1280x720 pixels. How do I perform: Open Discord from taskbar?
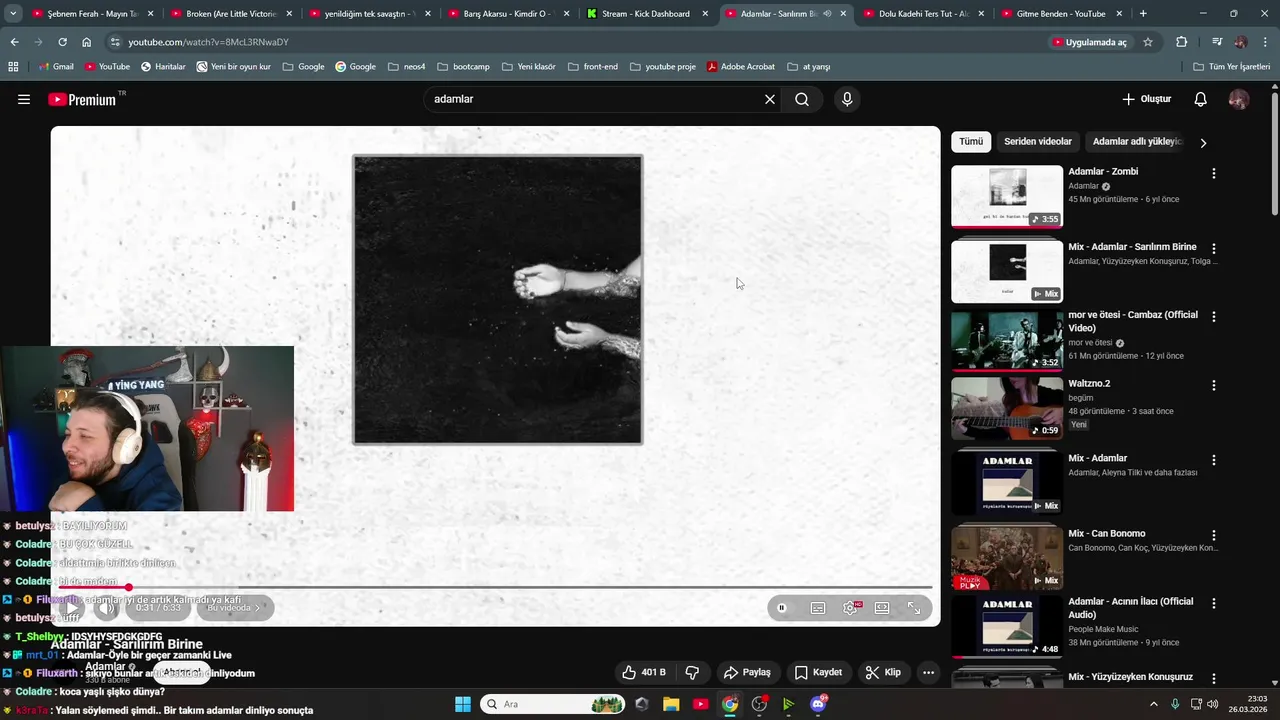(x=818, y=704)
